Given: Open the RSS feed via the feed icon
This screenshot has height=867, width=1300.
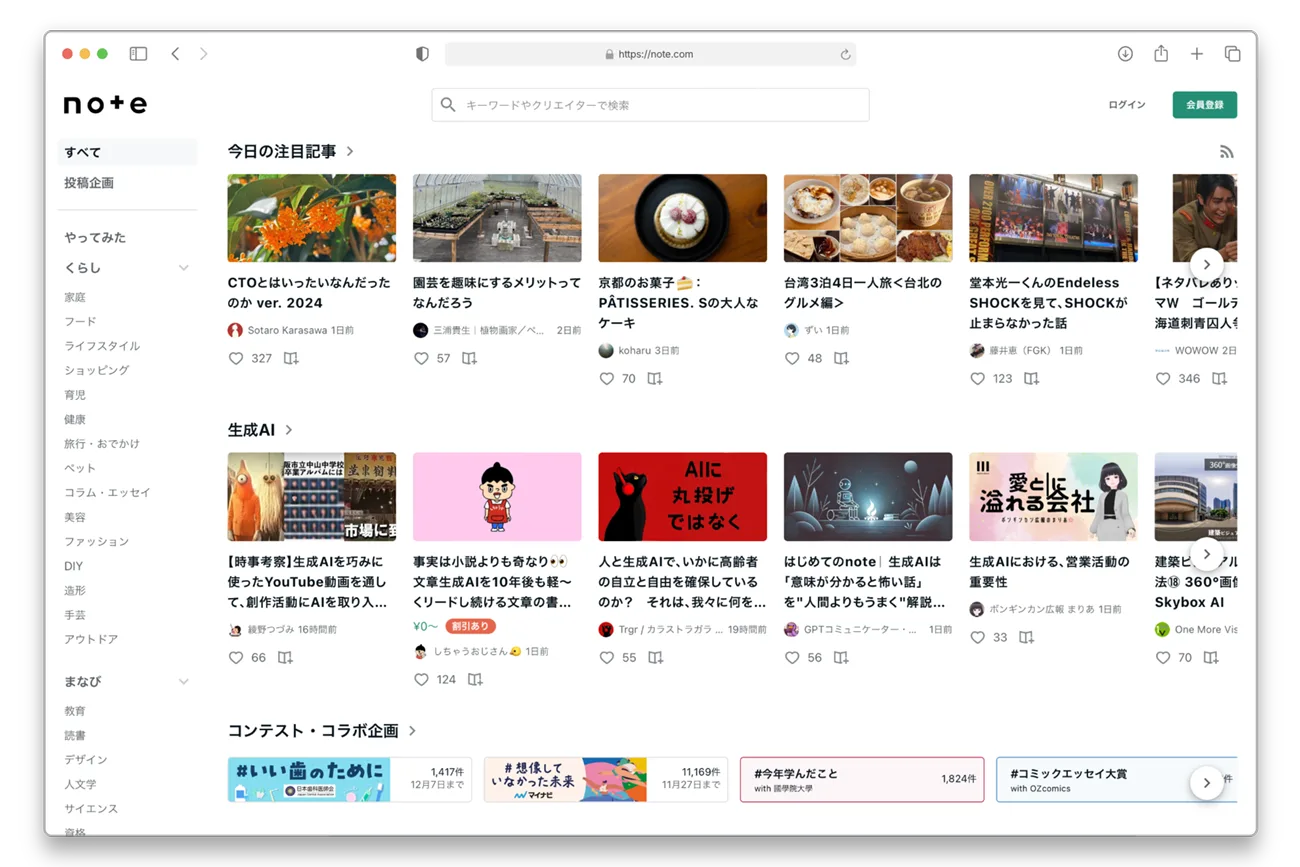Looking at the screenshot, I should pos(1227,151).
